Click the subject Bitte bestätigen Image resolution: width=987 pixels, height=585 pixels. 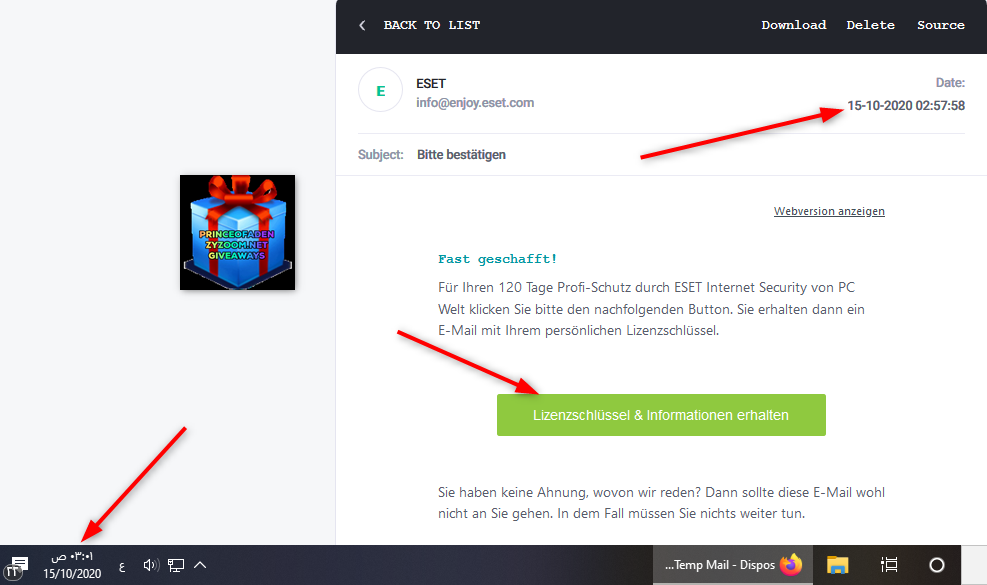click(461, 154)
